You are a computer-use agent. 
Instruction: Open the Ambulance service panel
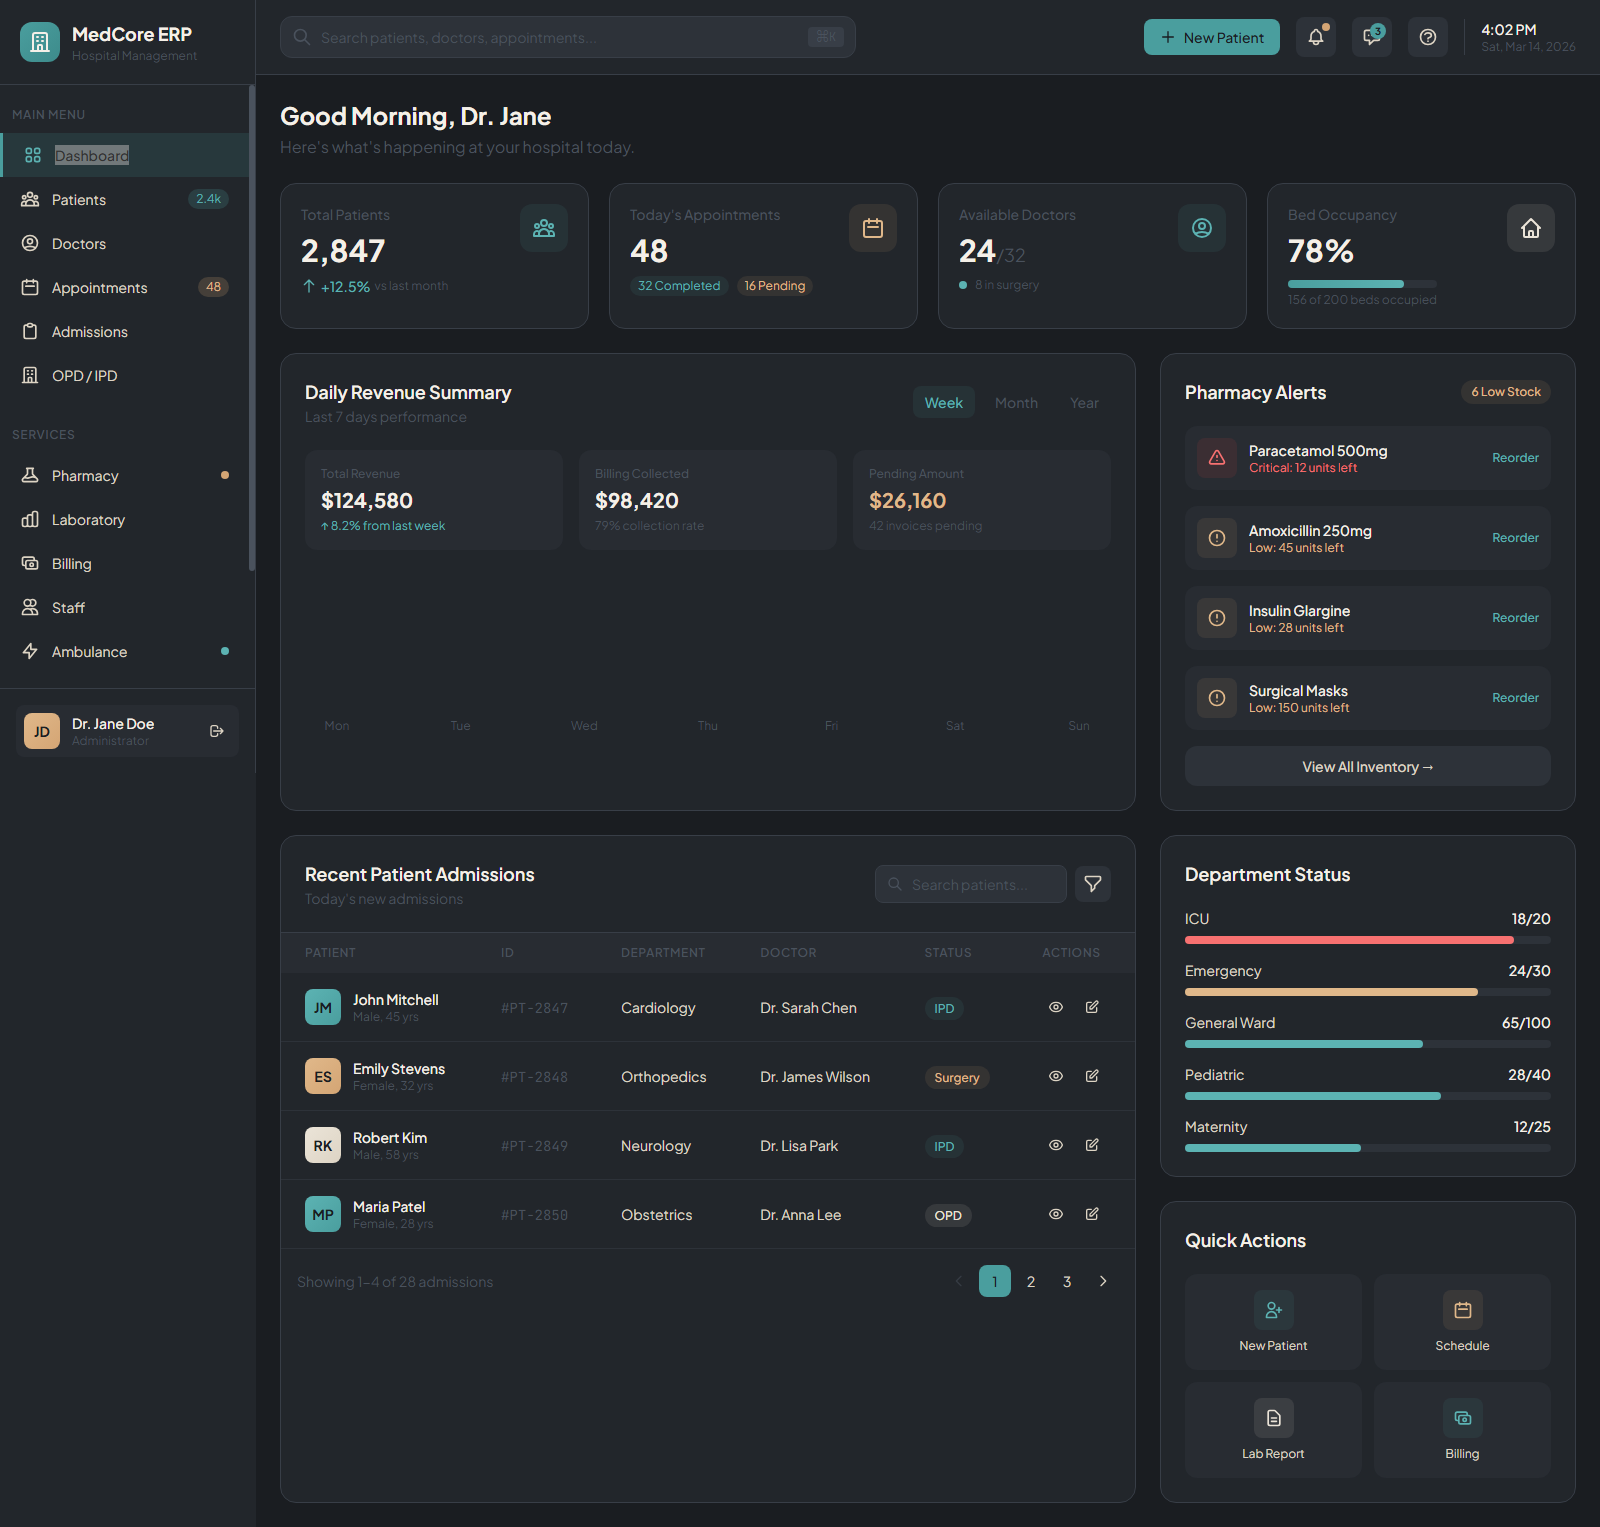tap(90, 651)
